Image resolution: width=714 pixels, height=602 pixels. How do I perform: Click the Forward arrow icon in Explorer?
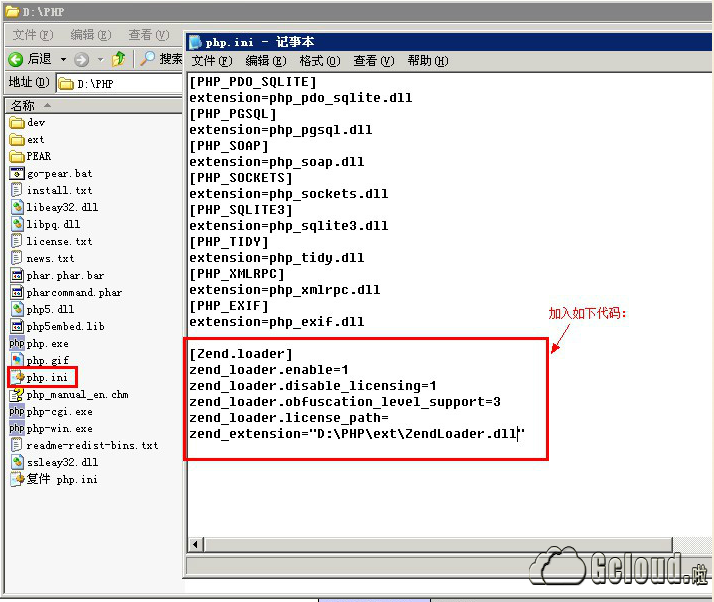point(82,59)
